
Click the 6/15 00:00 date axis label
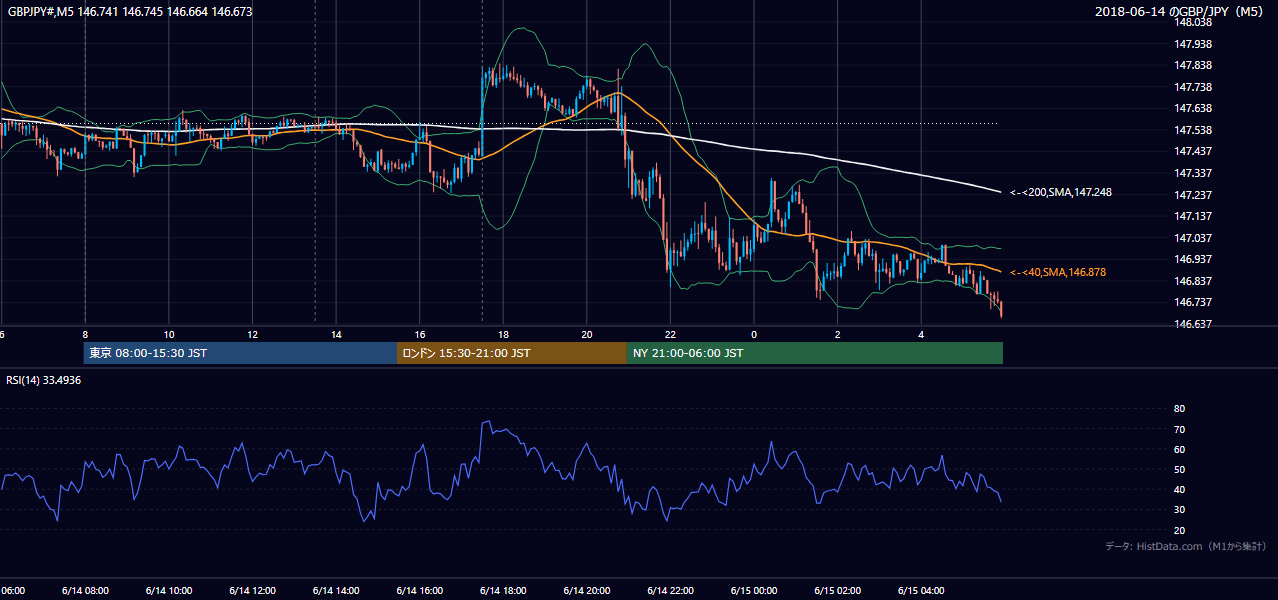tap(754, 590)
